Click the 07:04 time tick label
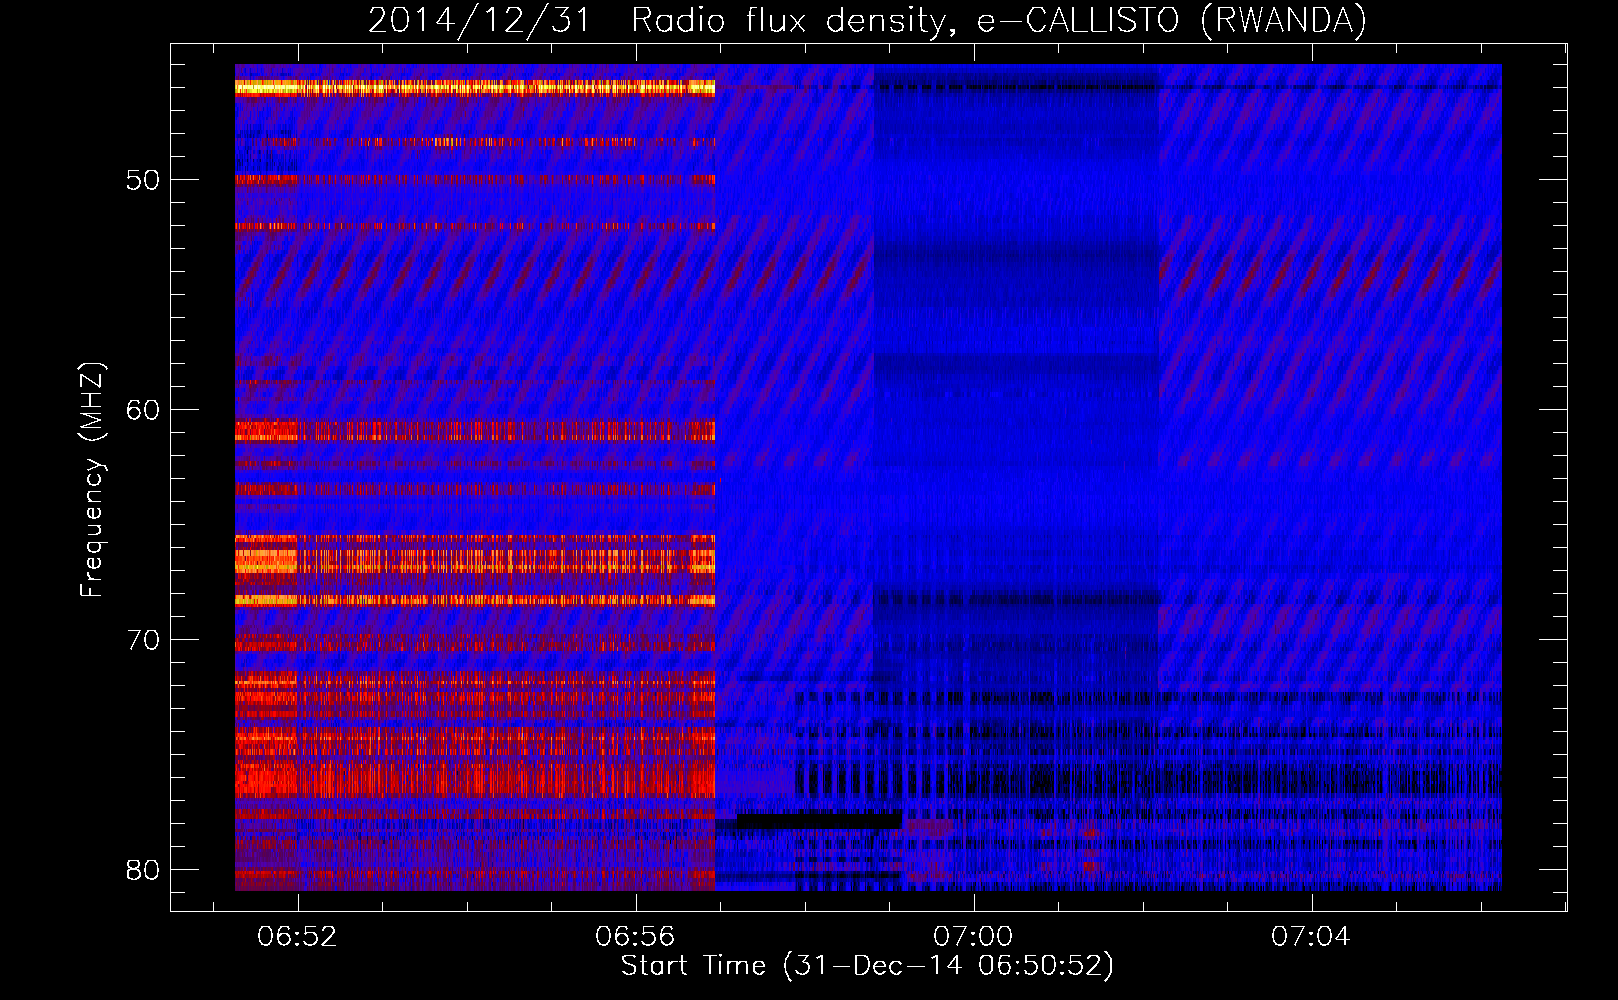 [1311, 937]
